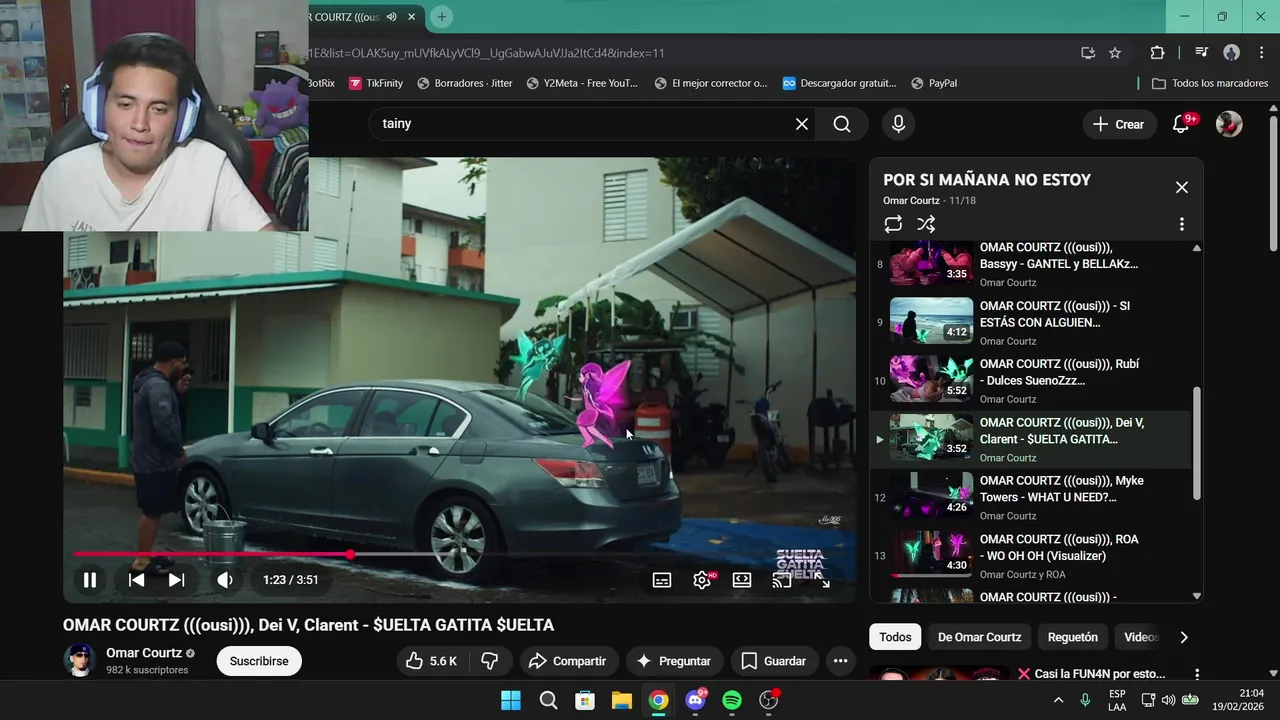Select Videos filter chip
This screenshot has height=720, width=1280.
pyautogui.click(x=1141, y=637)
